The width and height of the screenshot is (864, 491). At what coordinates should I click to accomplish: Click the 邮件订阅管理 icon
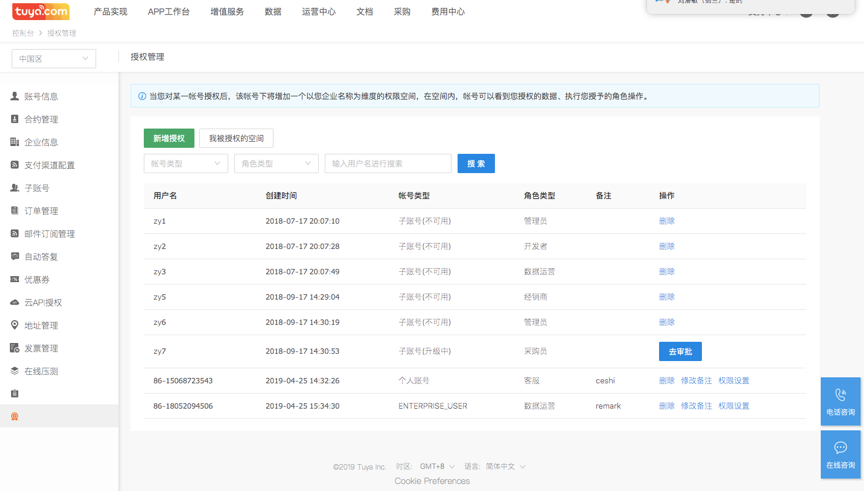[15, 234]
